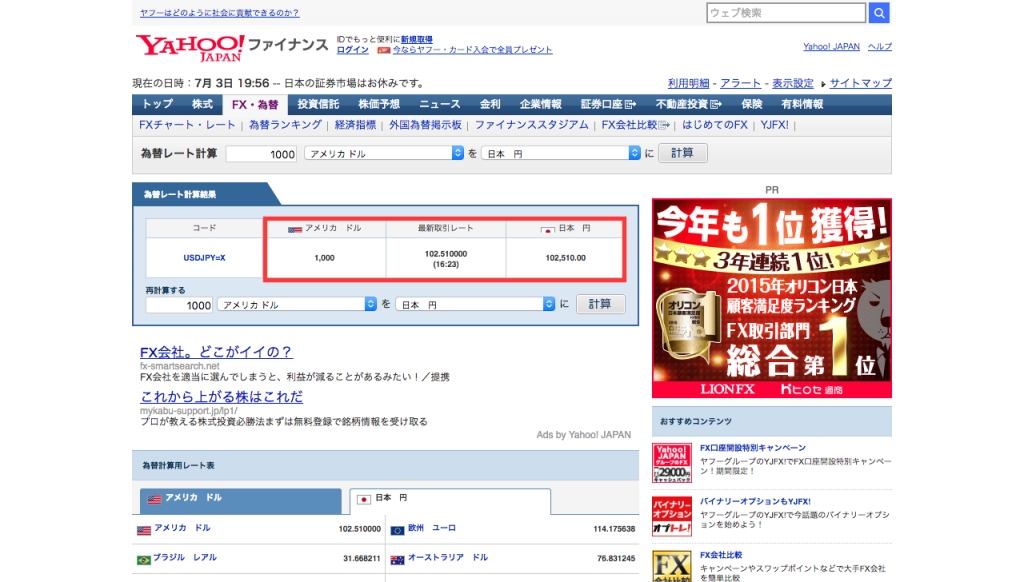The height and width of the screenshot is (582, 1024).
Task: Click the American flag icon in results header
Action: point(295,229)
